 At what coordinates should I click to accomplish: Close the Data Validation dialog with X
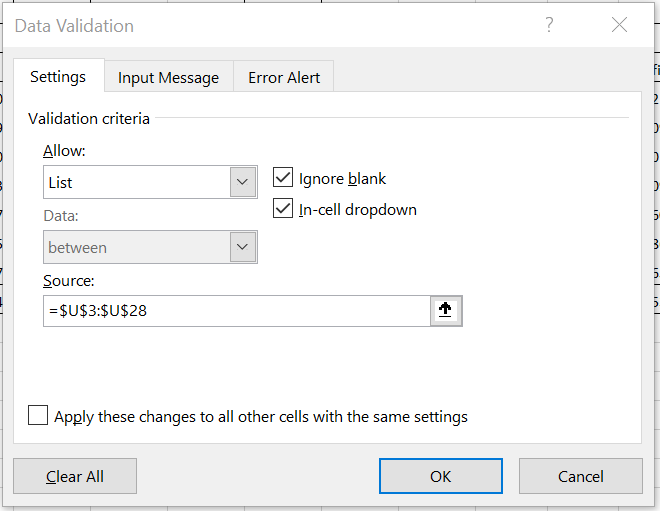click(619, 26)
